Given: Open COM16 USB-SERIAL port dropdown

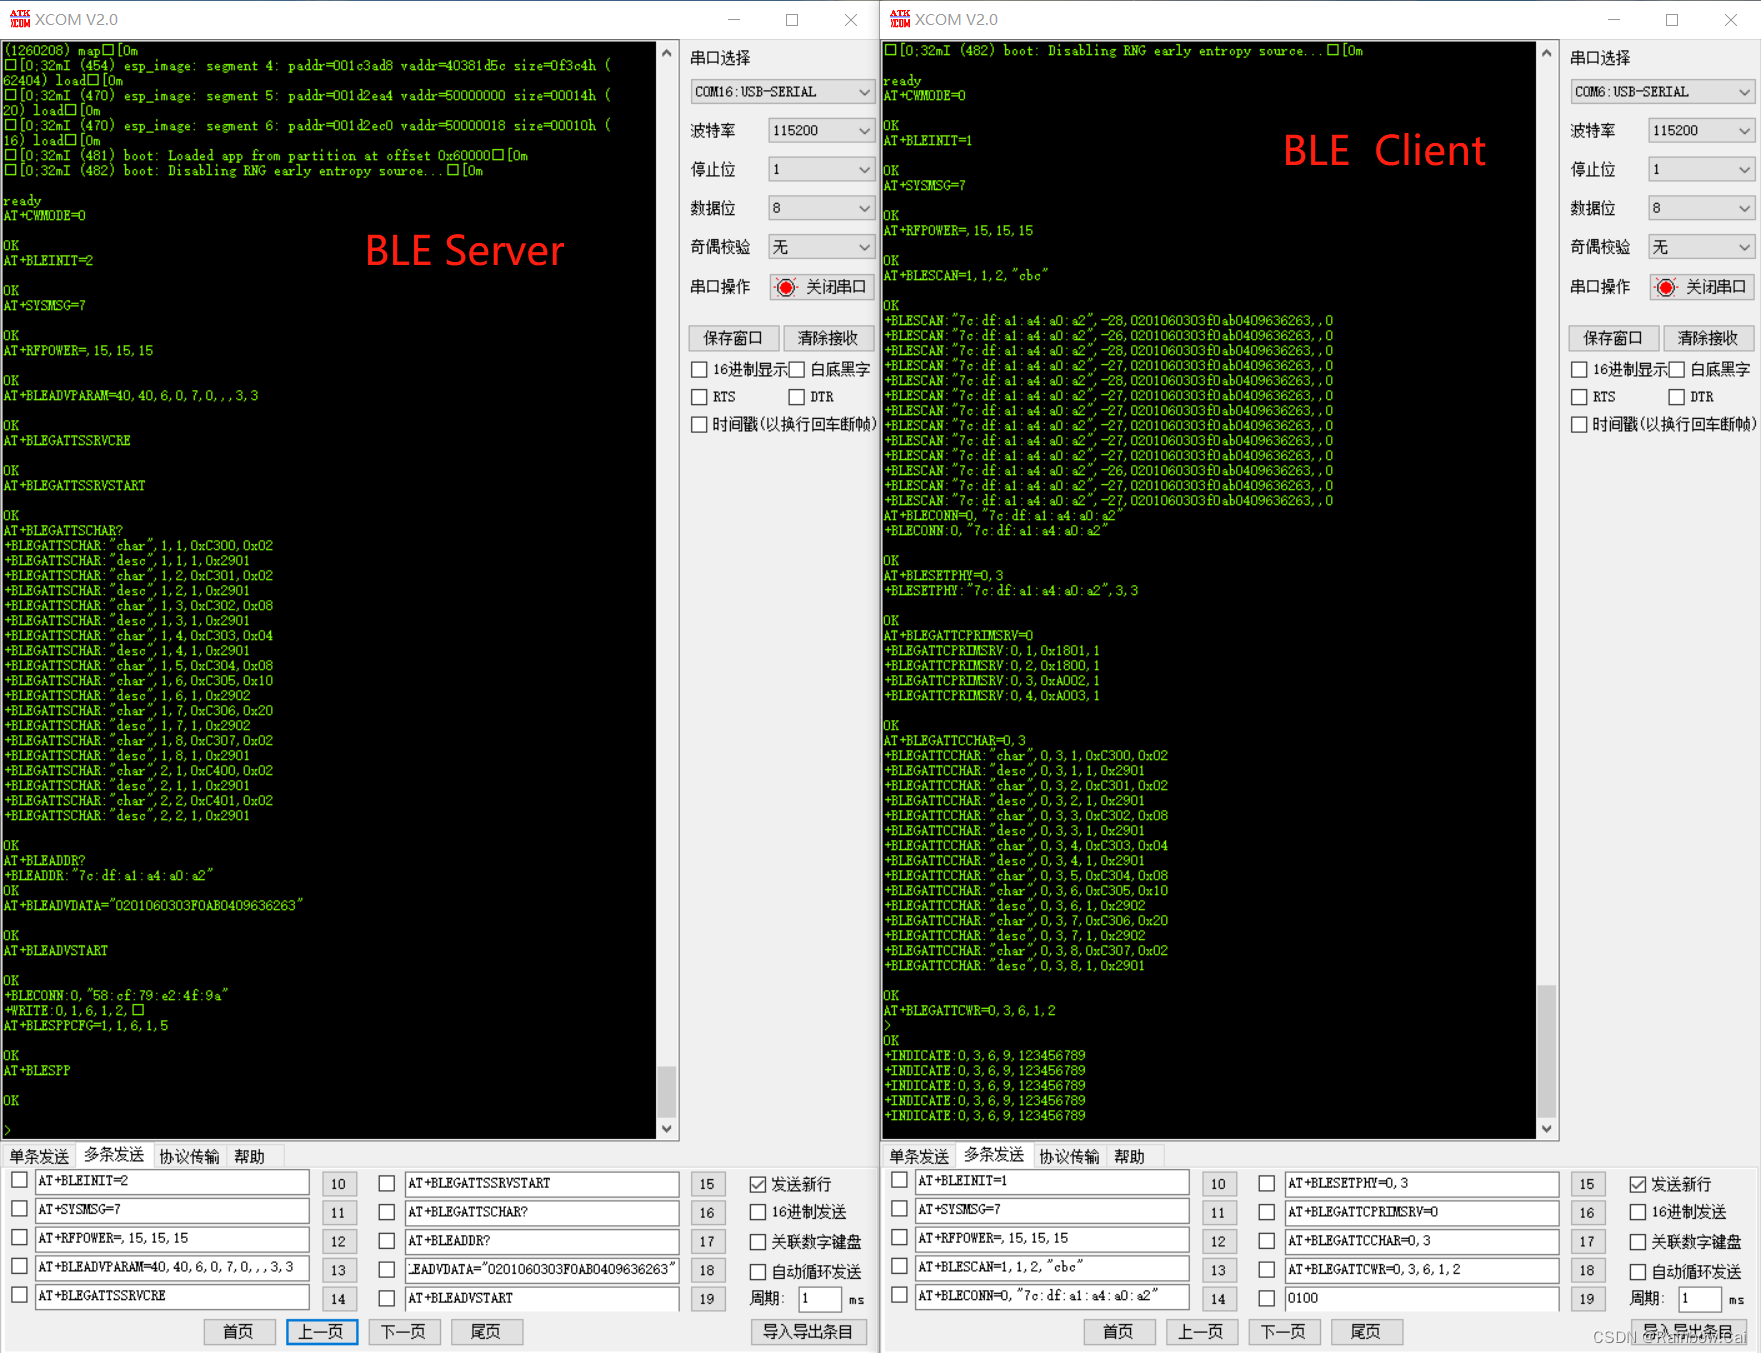Looking at the screenshot, I should pos(783,92).
